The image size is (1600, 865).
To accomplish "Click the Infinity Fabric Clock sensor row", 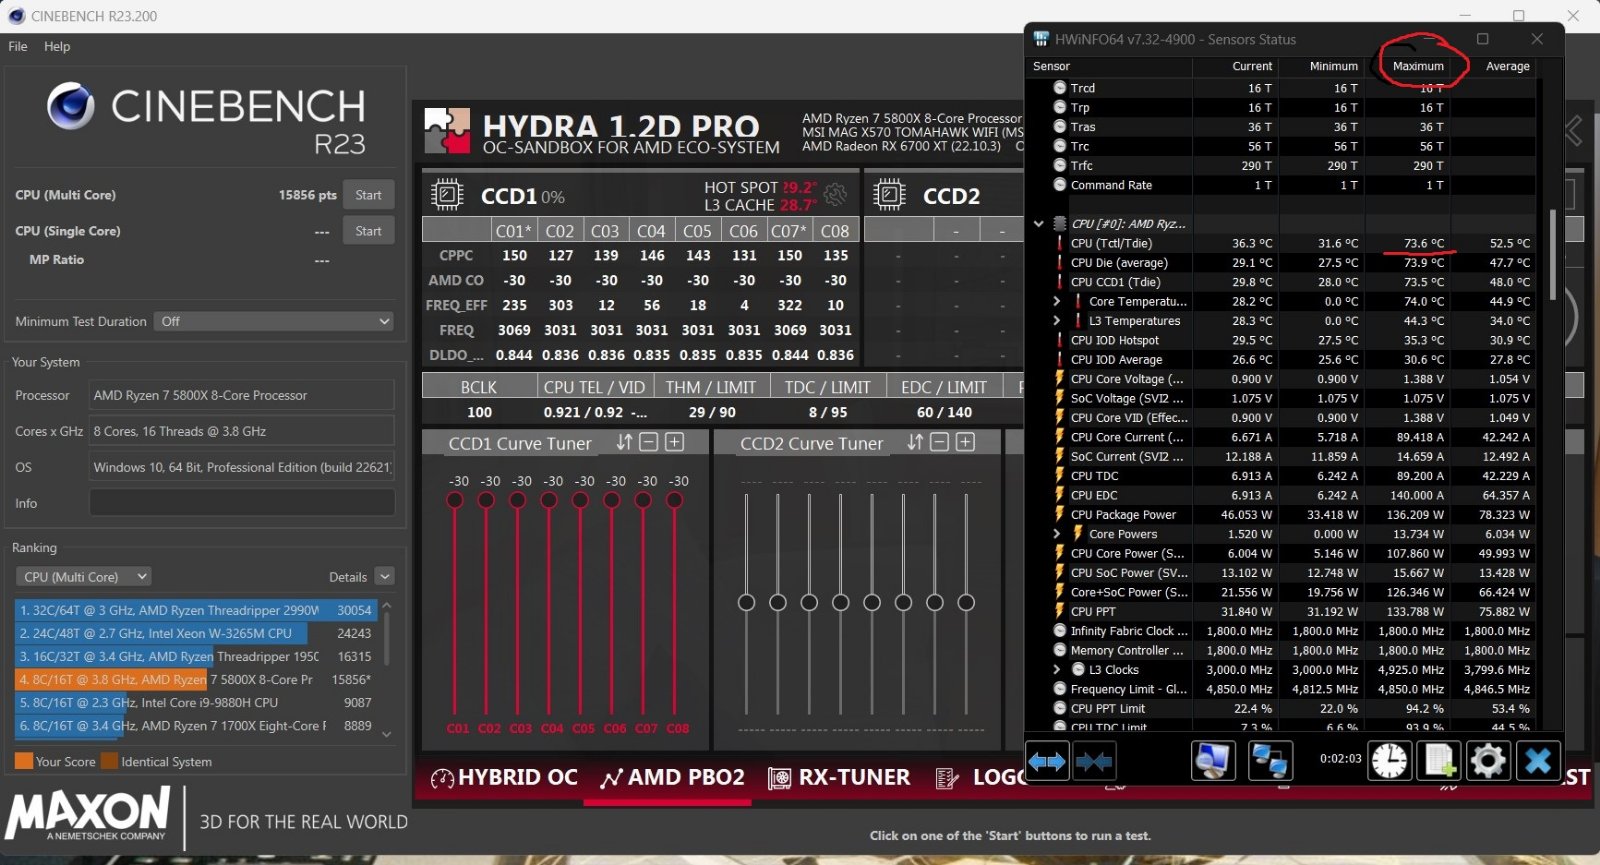I will point(1294,631).
